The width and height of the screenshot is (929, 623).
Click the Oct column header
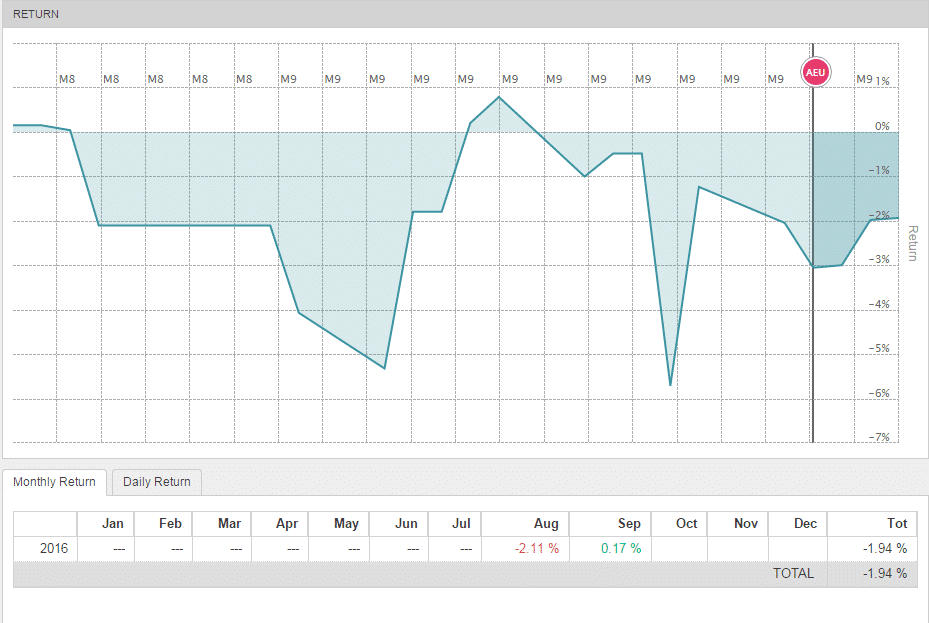pos(686,523)
